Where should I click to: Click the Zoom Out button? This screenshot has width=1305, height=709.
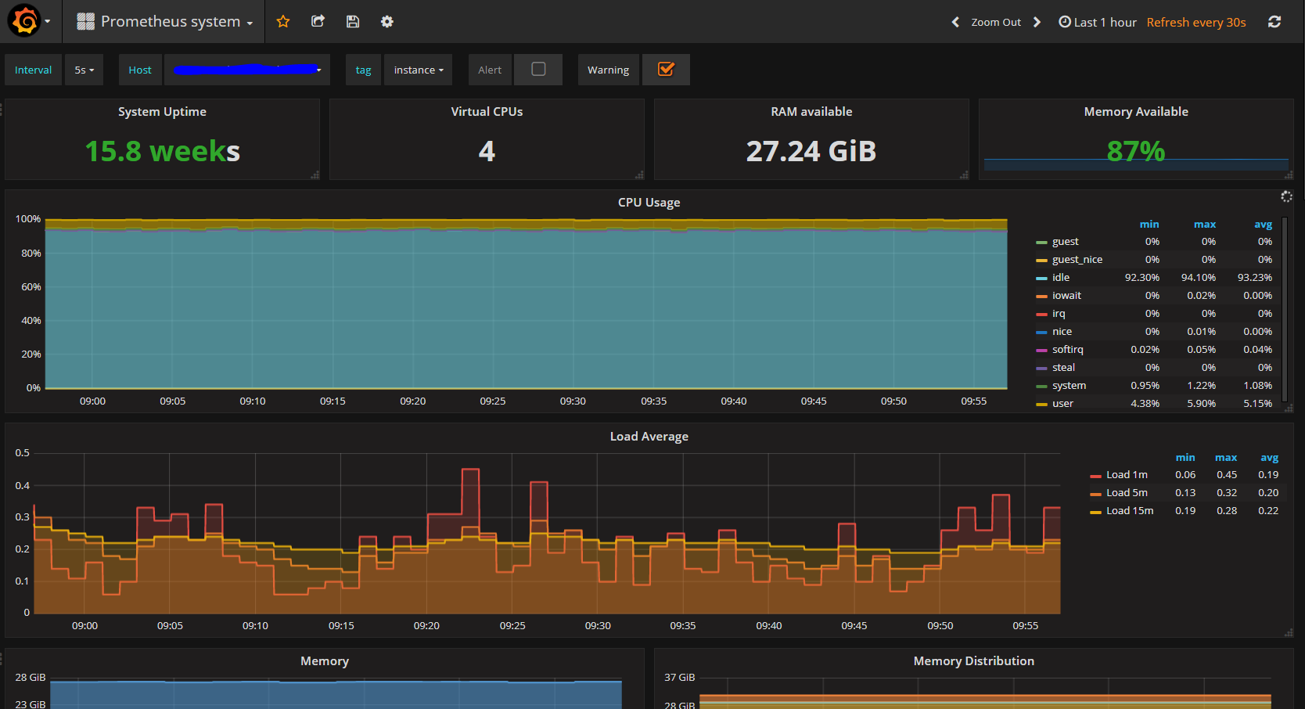coord(995,22)
